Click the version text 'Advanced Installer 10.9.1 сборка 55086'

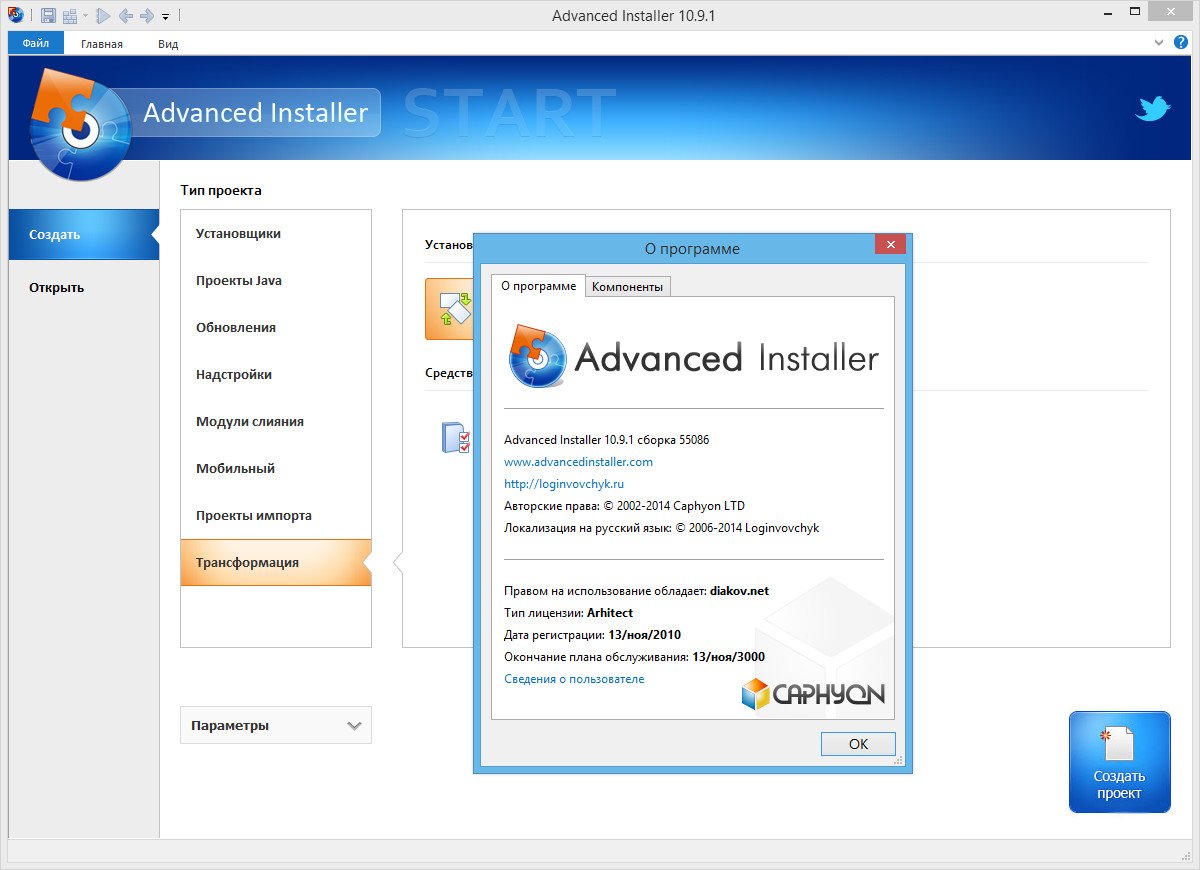(606, 440)
